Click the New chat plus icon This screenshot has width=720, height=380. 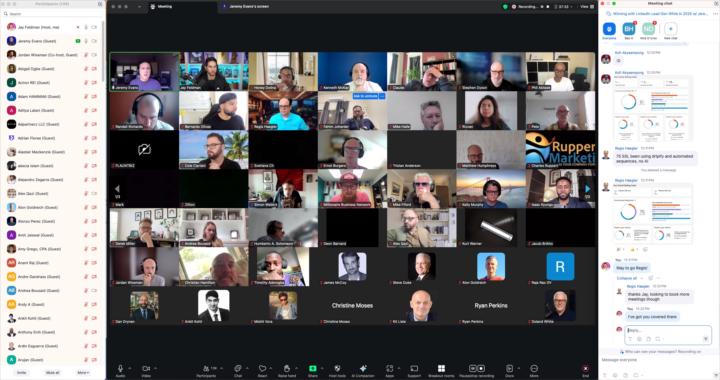point(670,29)
